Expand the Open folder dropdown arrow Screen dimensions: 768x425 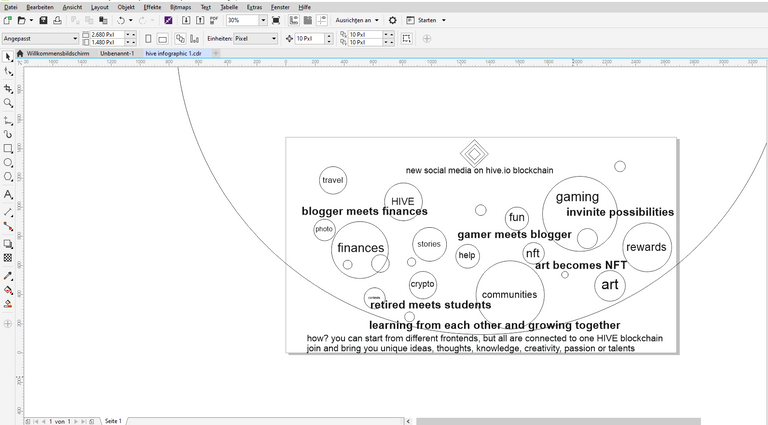(x=31, y=20)
